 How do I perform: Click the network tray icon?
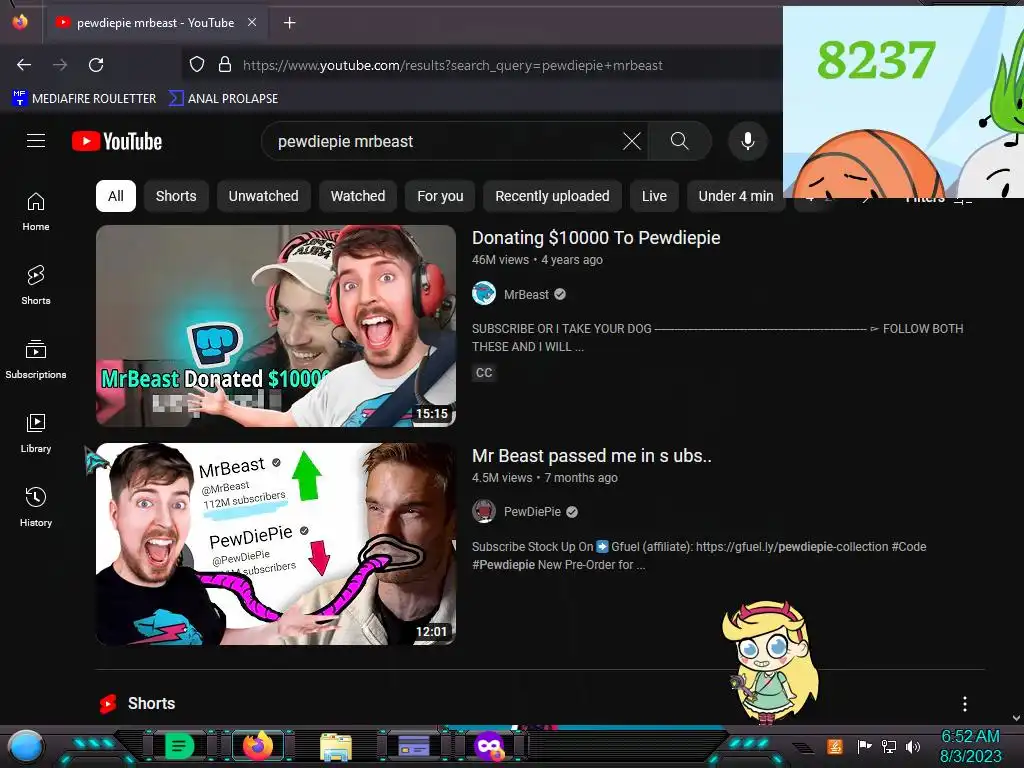point(888,746)
